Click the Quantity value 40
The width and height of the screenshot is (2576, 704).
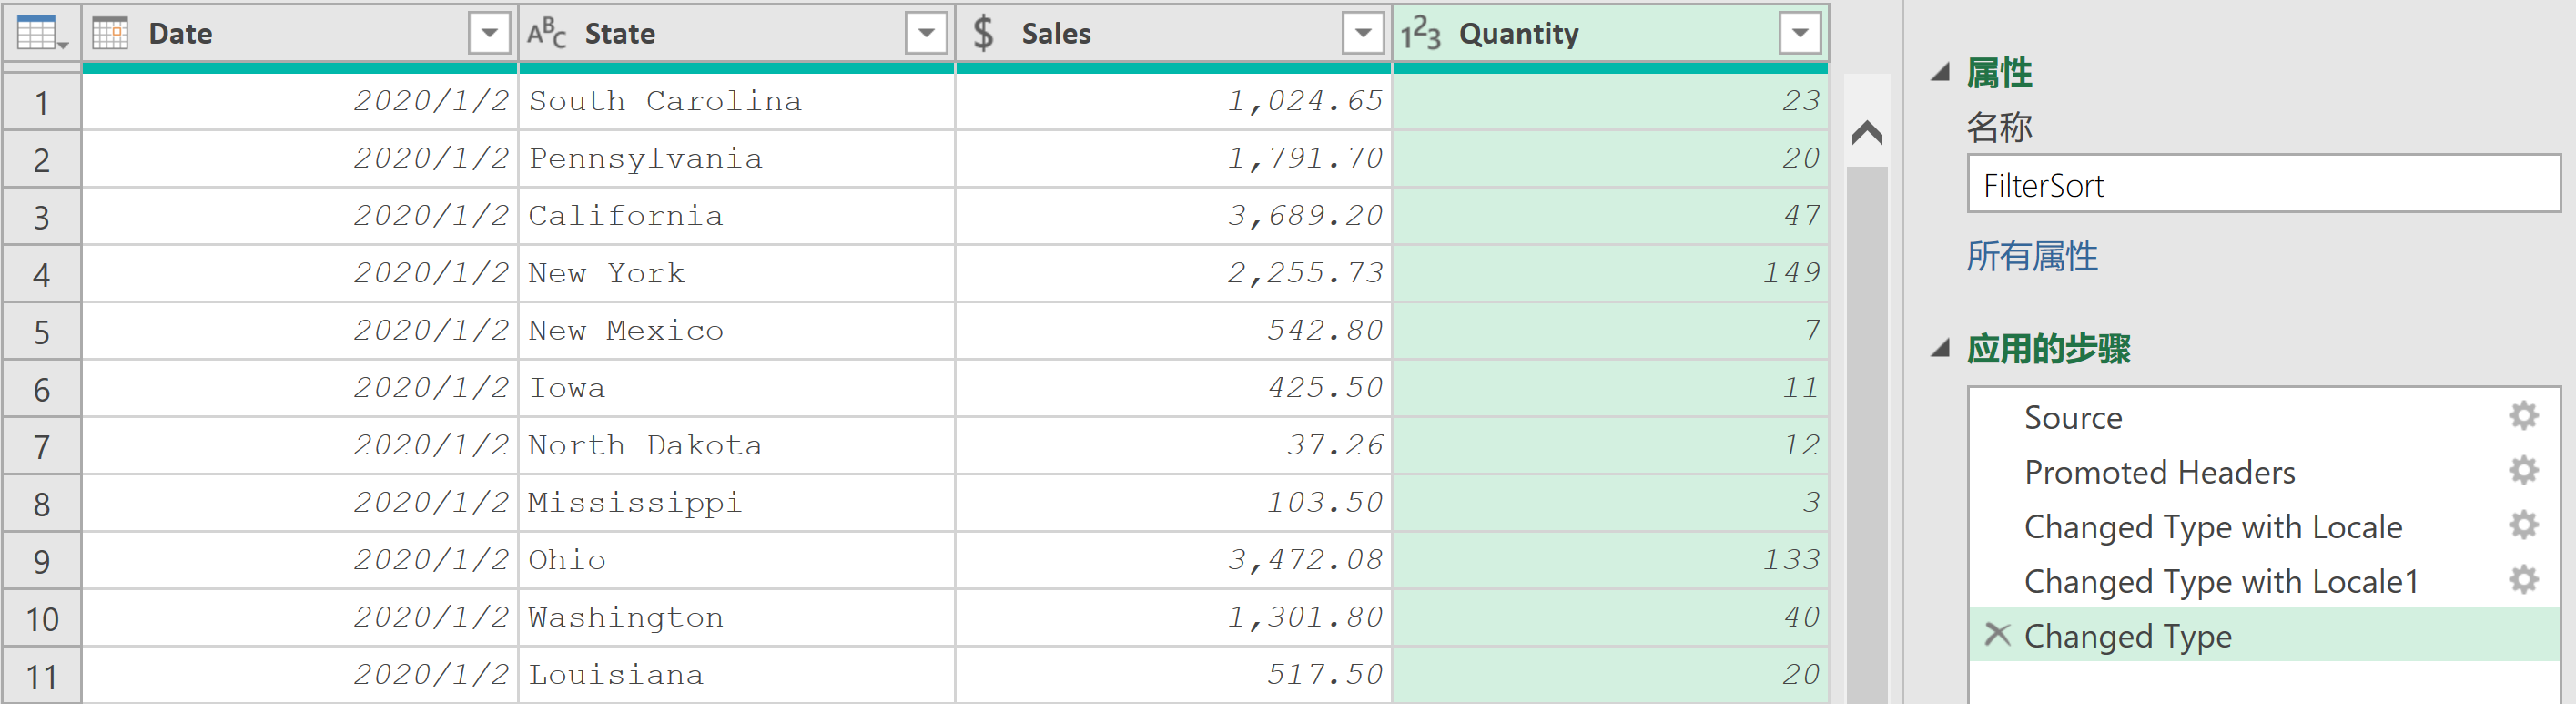coord(1610,617)
